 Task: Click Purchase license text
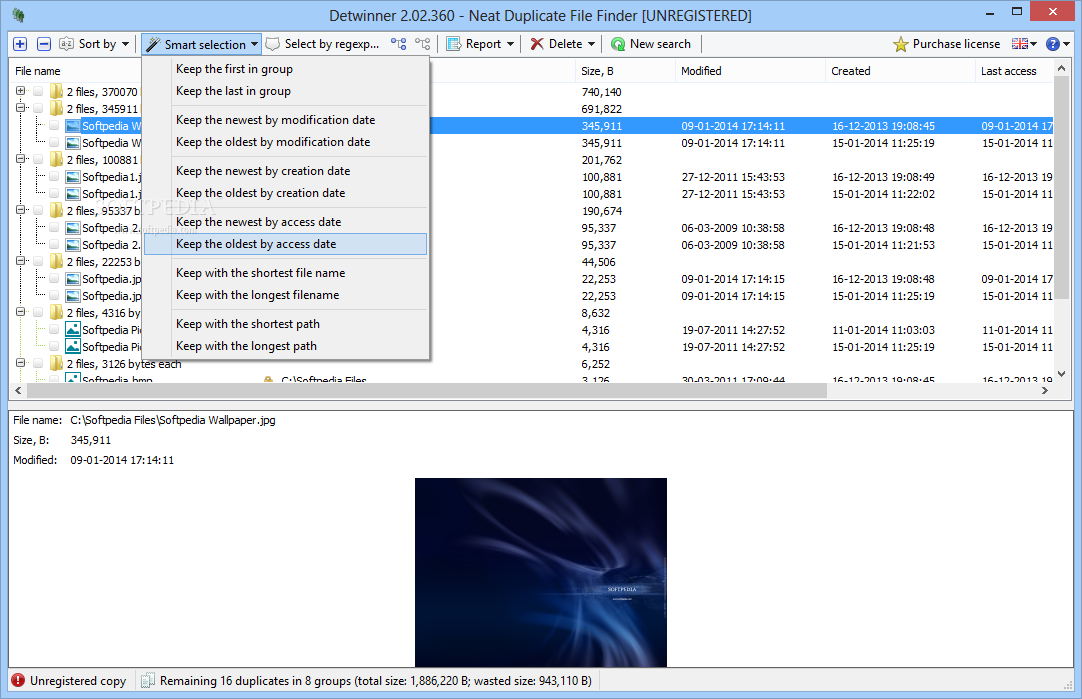[956, 44]
